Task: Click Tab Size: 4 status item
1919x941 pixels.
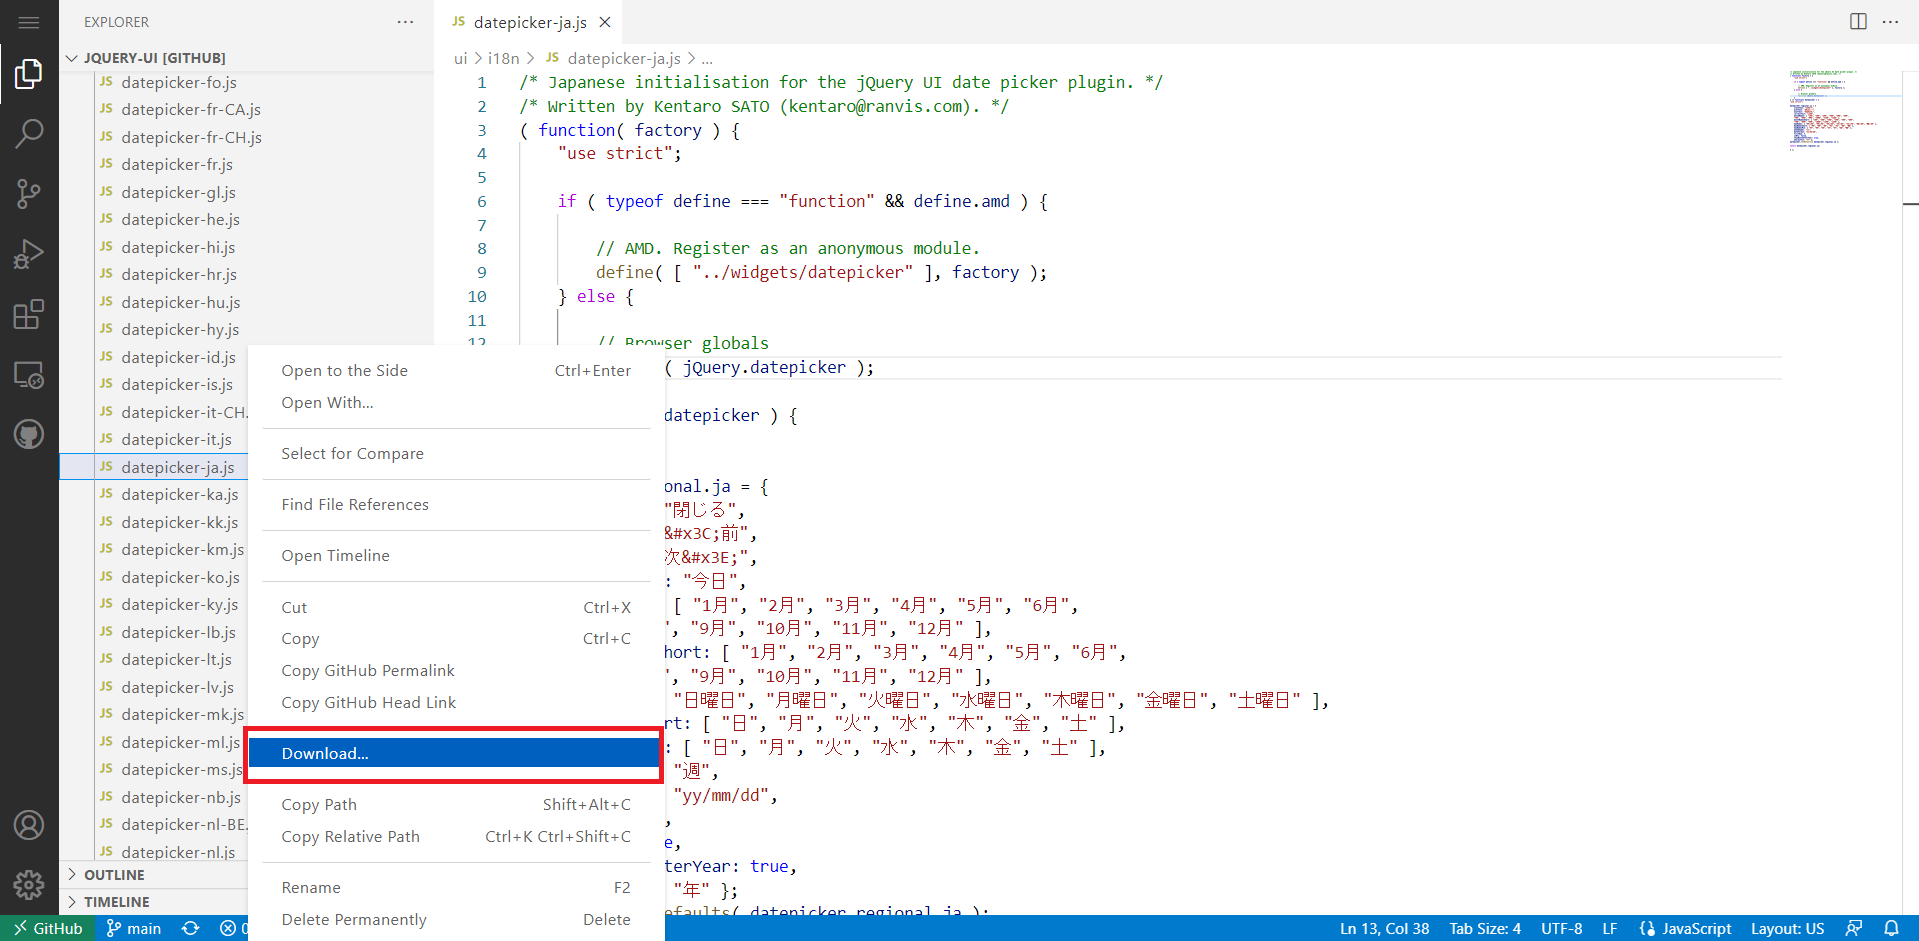Action: click(1485, 928)
